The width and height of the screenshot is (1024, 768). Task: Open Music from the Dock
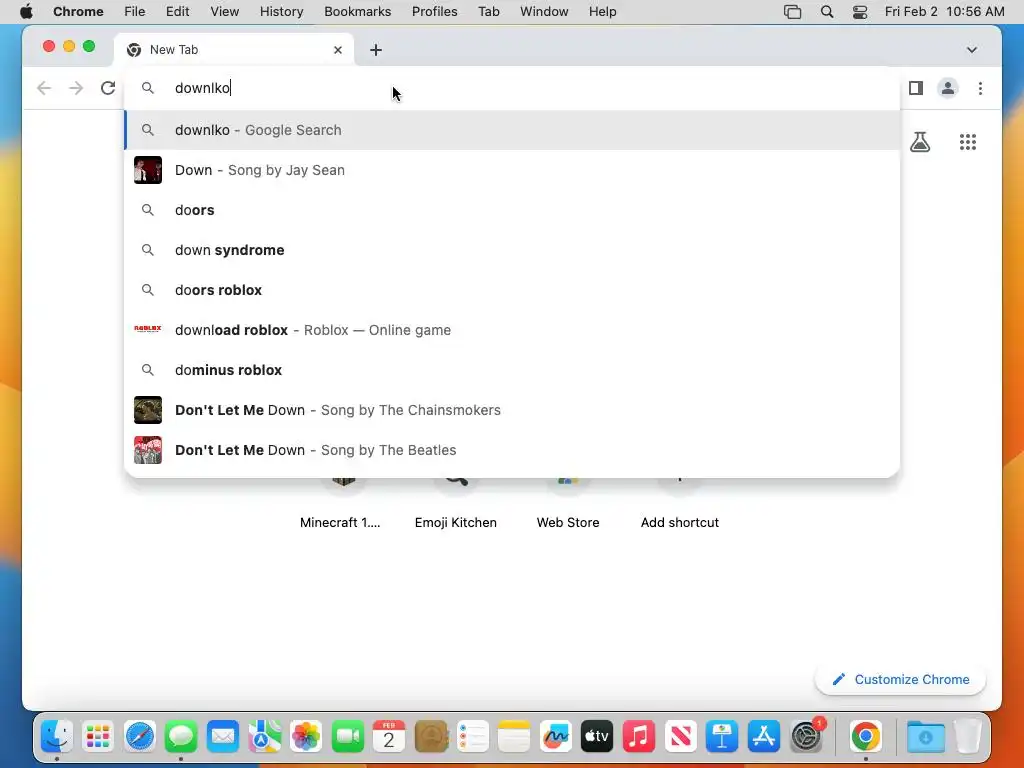click(x=639, y=737)
